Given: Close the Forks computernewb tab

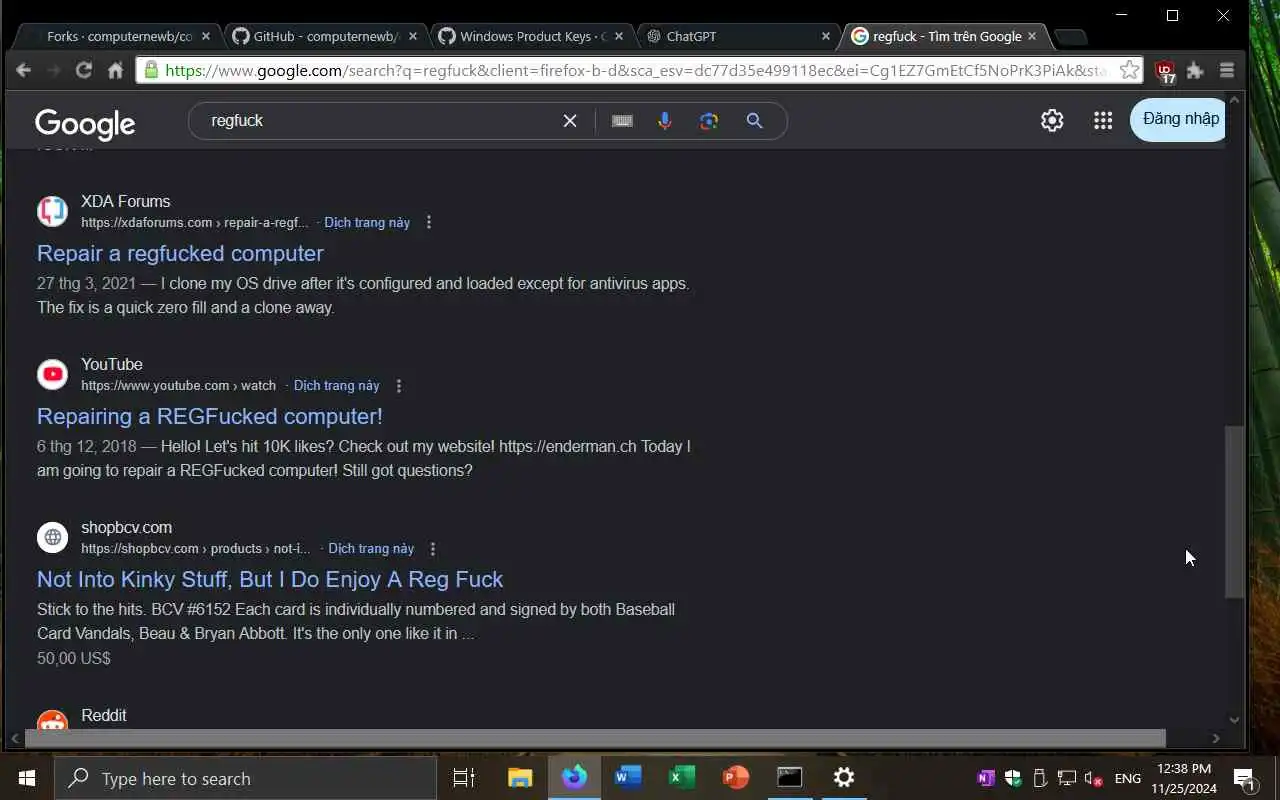Looking at the screenshot, I should [206, 36].
